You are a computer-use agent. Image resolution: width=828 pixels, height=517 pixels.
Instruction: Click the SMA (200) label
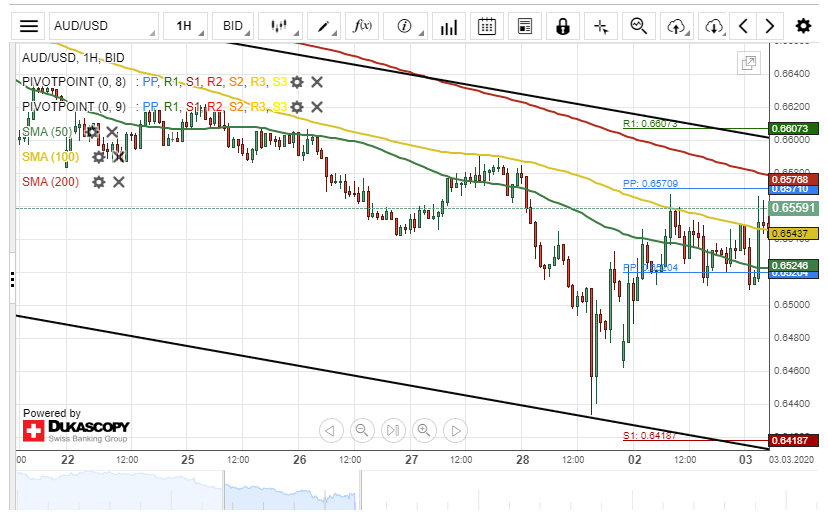pyautogui.click(x=51, y=182)
